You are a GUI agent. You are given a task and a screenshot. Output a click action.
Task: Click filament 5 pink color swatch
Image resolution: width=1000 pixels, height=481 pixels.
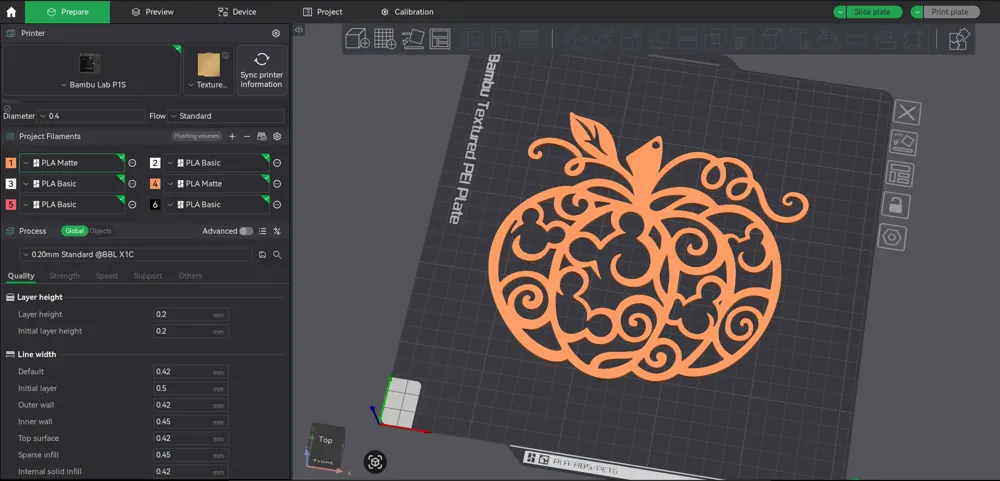11,205
